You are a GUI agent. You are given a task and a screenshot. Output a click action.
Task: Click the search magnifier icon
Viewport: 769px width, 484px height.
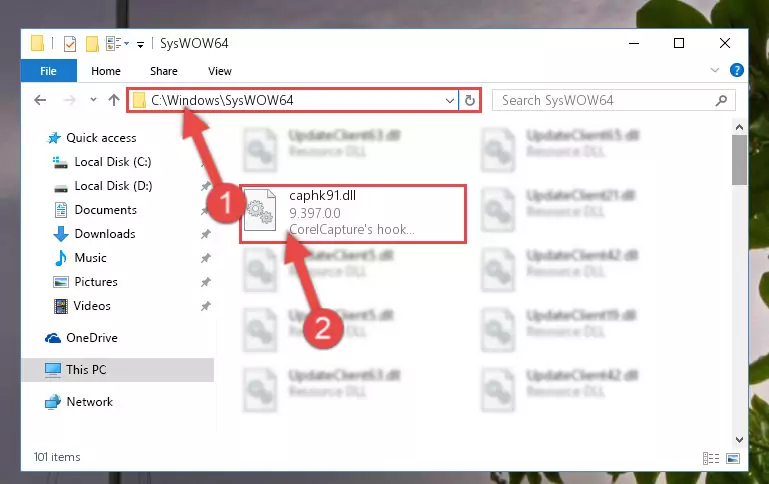click(721, 101)
